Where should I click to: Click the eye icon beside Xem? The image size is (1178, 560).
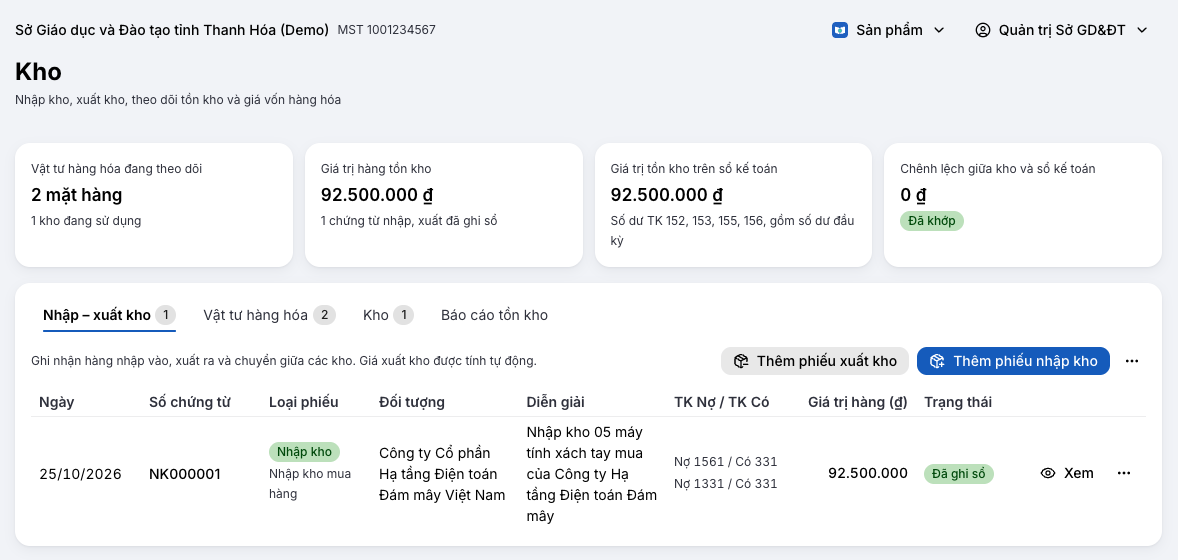[1048, 473]
